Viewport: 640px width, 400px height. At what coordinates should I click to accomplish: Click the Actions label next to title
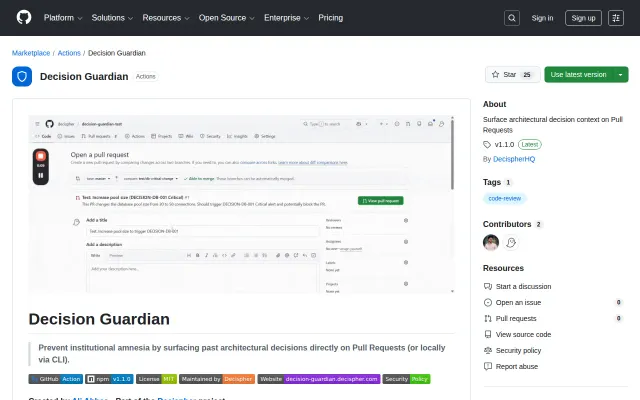(x=146, y=76)
